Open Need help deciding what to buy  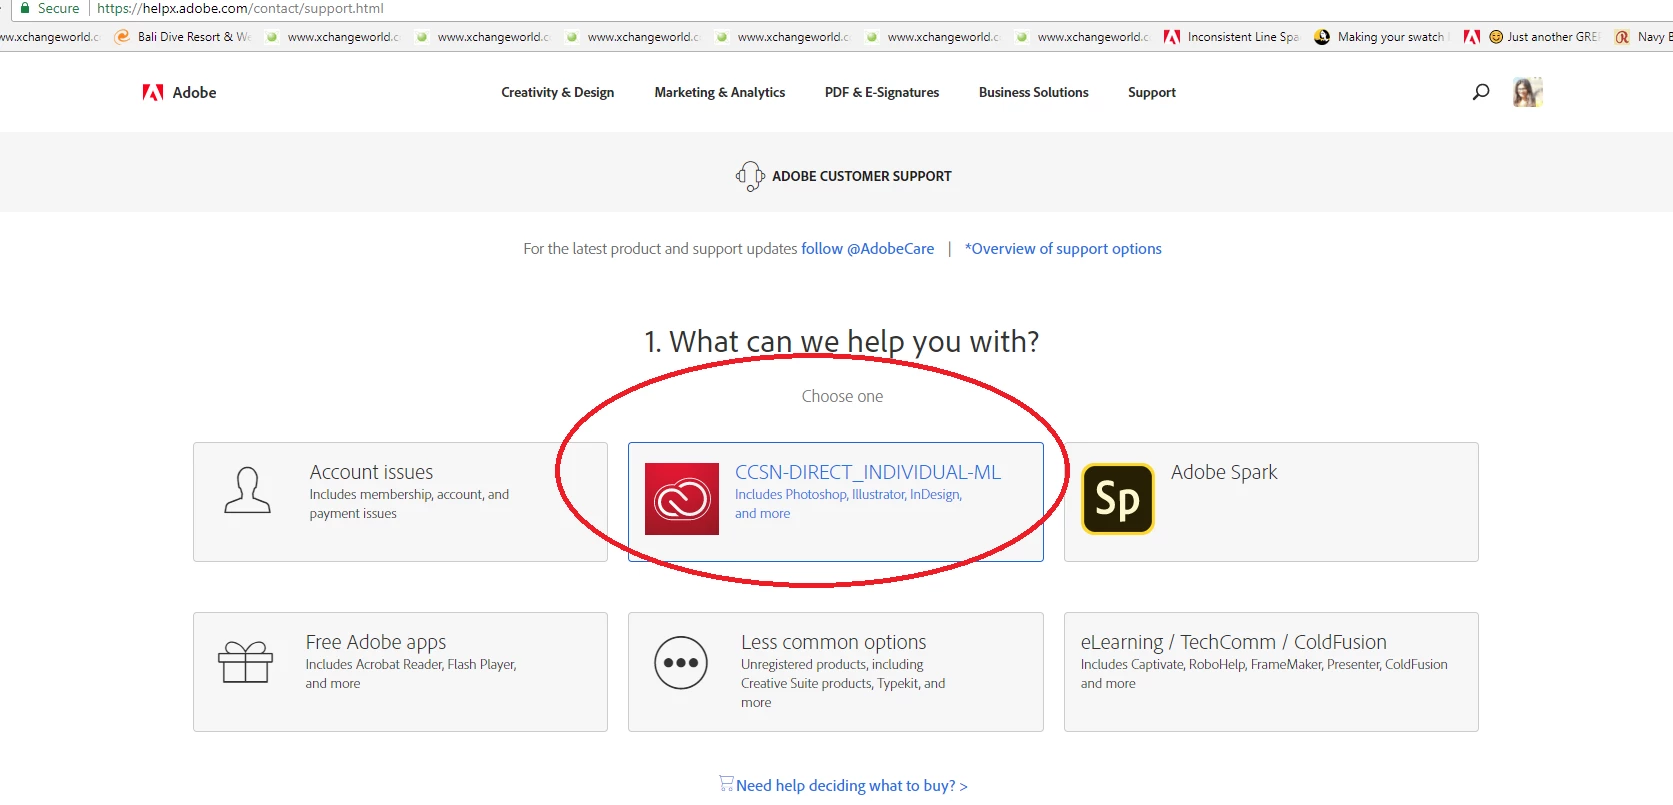point(852,786)
